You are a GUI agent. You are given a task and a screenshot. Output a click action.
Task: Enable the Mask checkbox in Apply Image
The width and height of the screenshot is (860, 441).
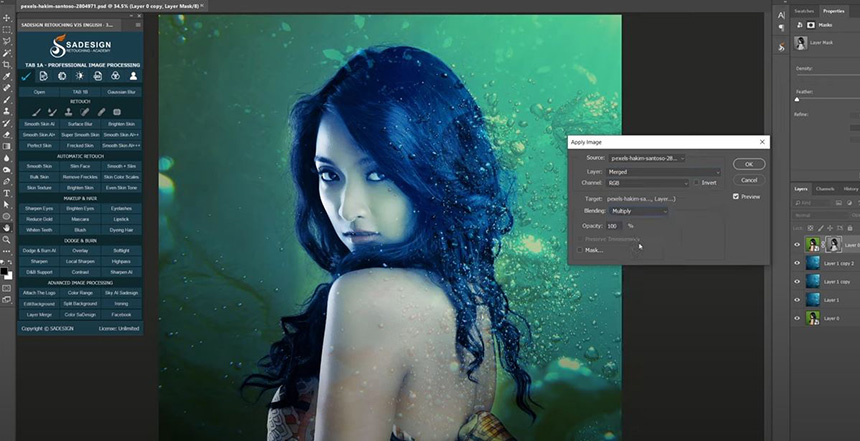coord(578,250)
